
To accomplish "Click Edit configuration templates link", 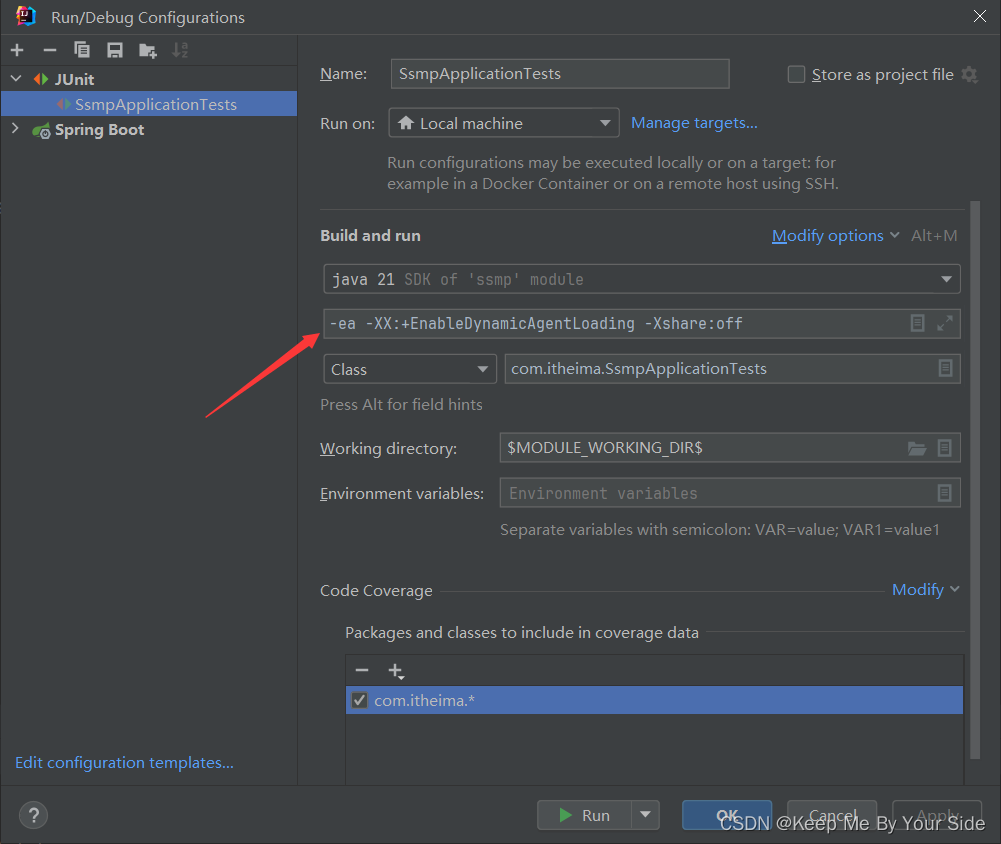I will (x=123, y=762).
